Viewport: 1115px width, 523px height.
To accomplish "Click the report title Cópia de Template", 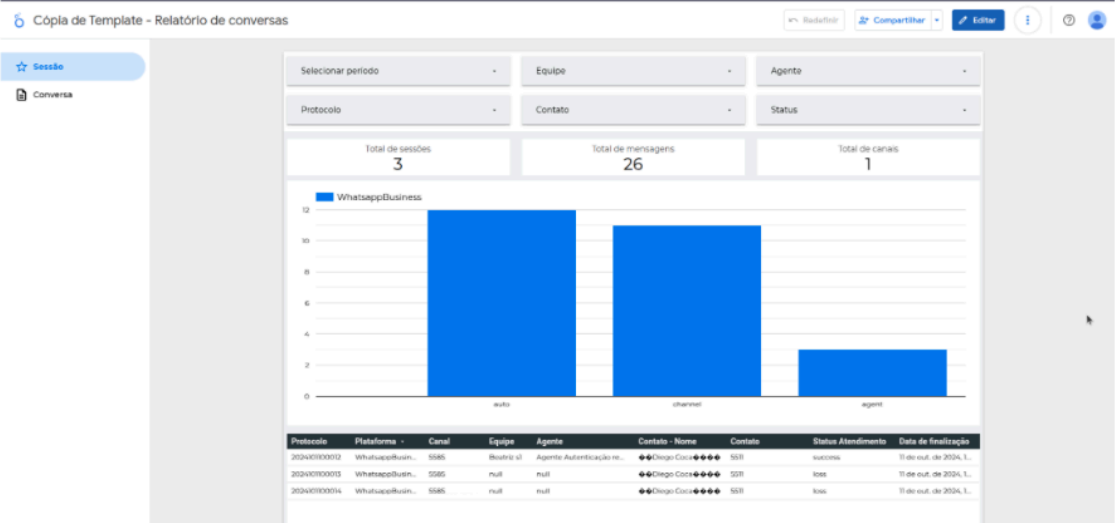I will coord(161,20).
